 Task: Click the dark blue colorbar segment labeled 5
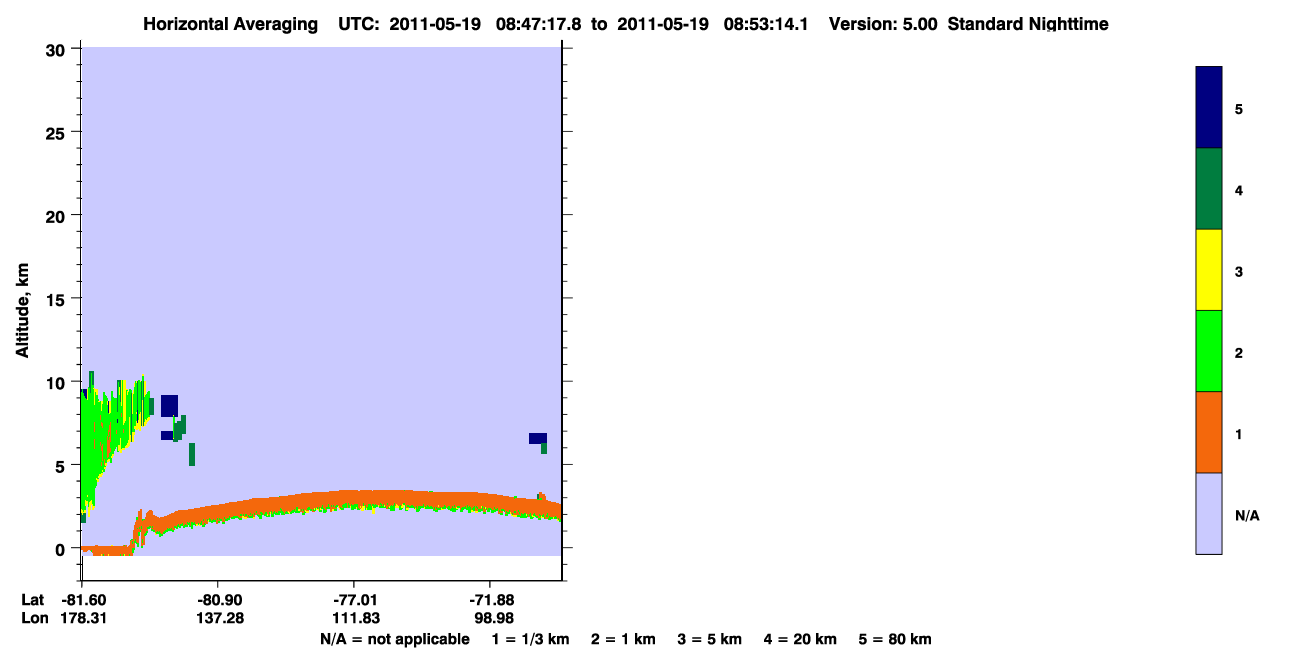pos(1209,108)
